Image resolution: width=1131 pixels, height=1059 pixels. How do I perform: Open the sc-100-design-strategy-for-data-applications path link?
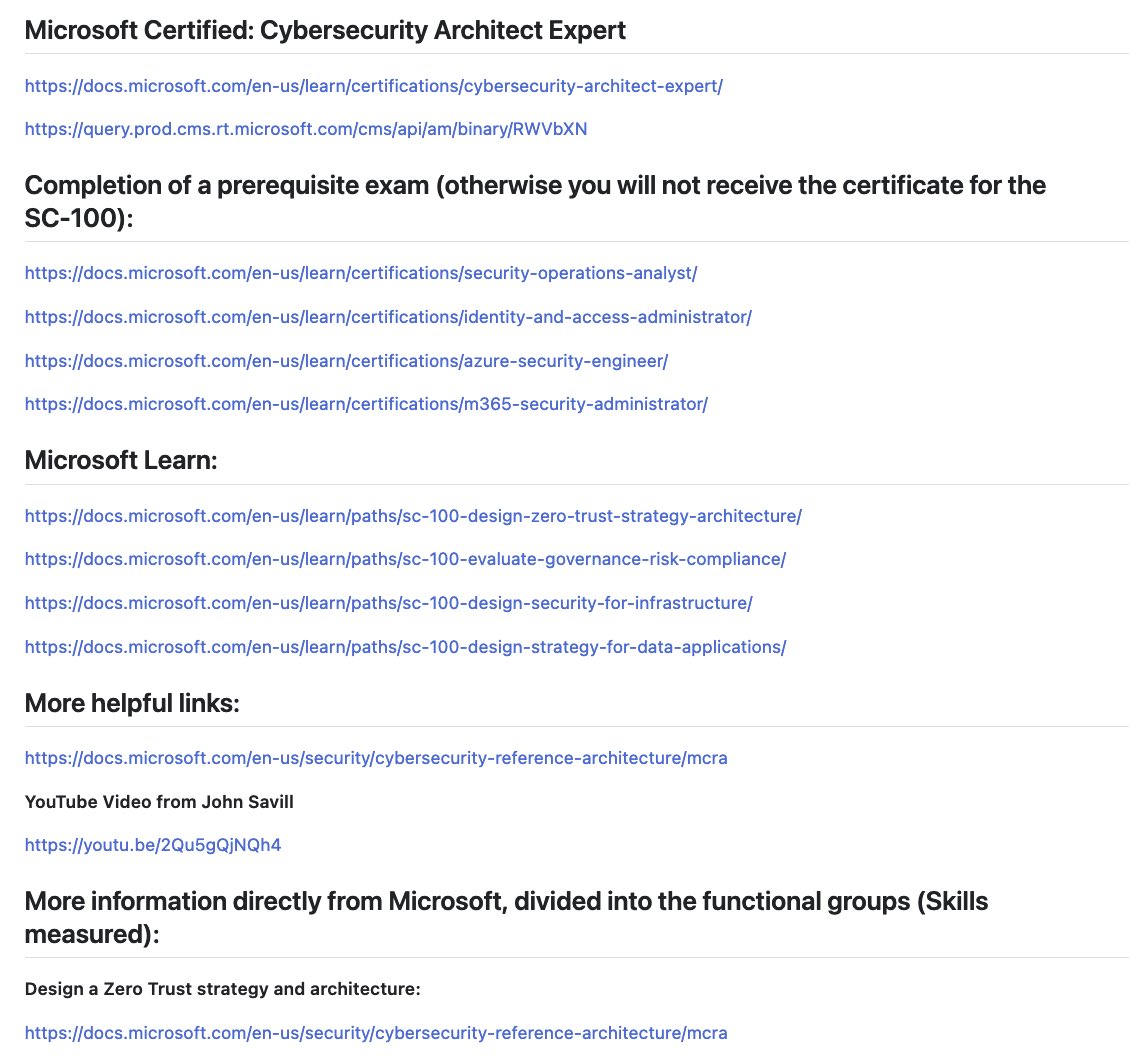[x=405, y=647]
